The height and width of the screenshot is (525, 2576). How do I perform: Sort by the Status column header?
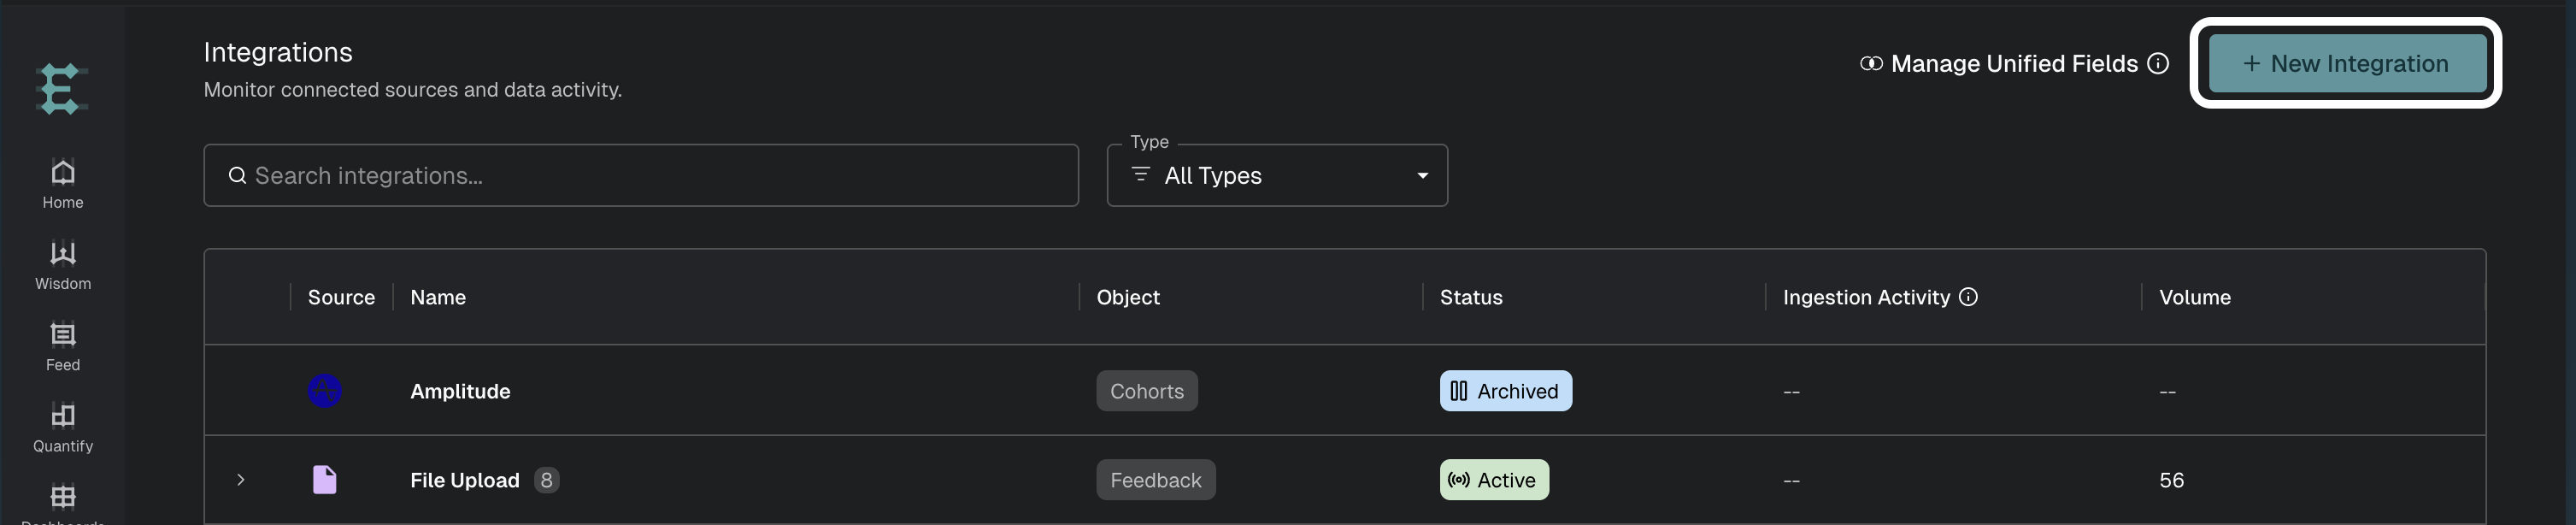[x=1471, y=297]
